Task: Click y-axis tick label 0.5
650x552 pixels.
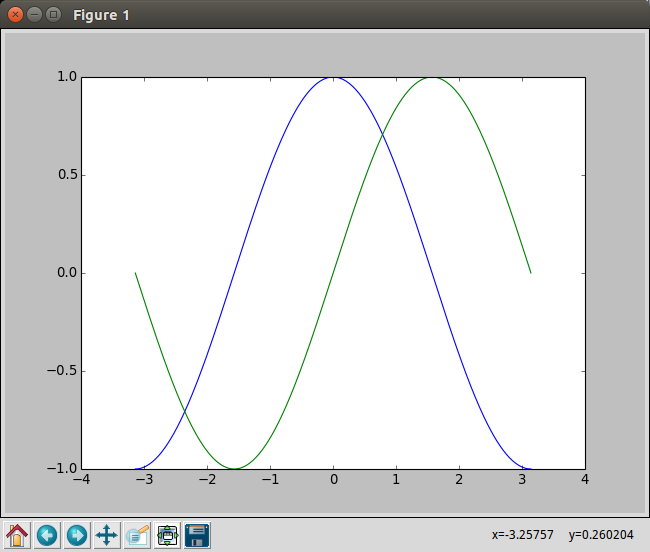Action: tap(68, 174)
